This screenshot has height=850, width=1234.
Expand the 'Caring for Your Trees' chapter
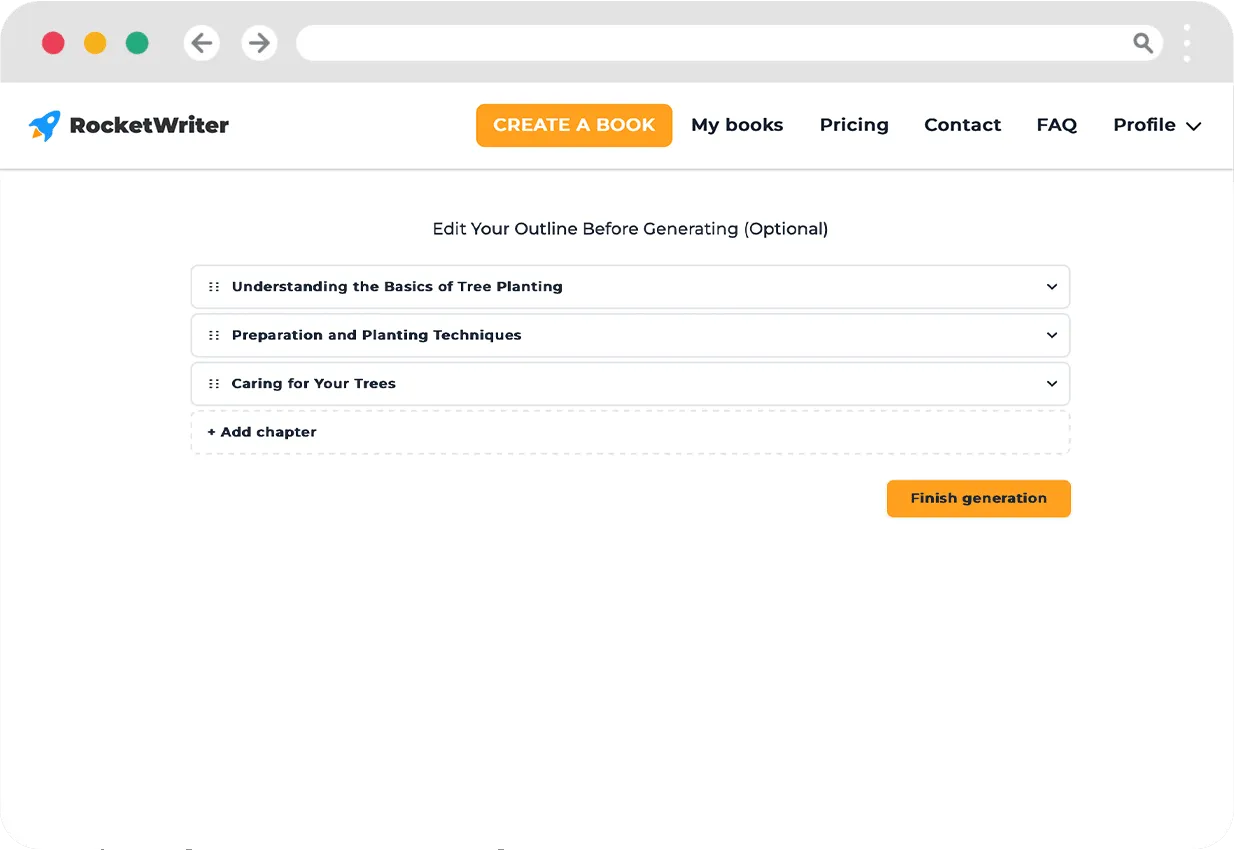(x=1051, y=383)
